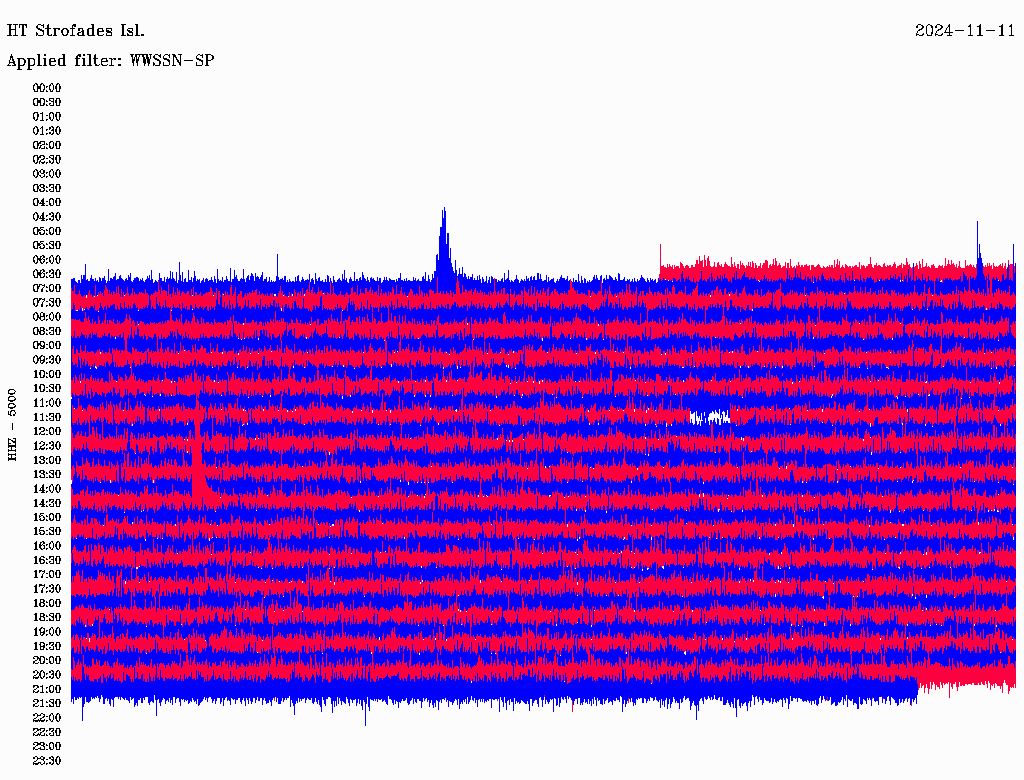Select the 12:00 time label

click(x=47, y=431)
